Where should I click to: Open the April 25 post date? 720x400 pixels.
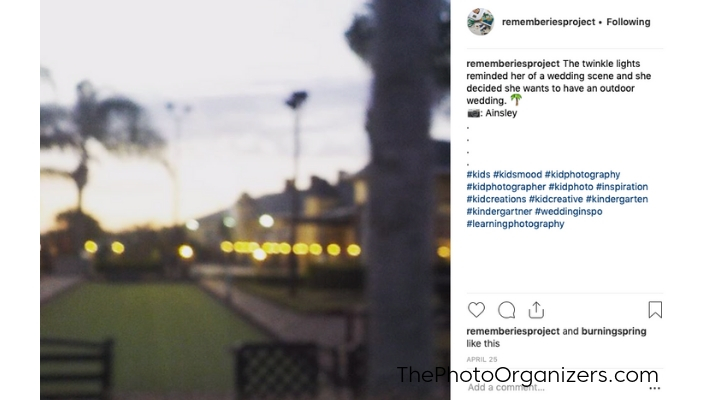(482, 360)
